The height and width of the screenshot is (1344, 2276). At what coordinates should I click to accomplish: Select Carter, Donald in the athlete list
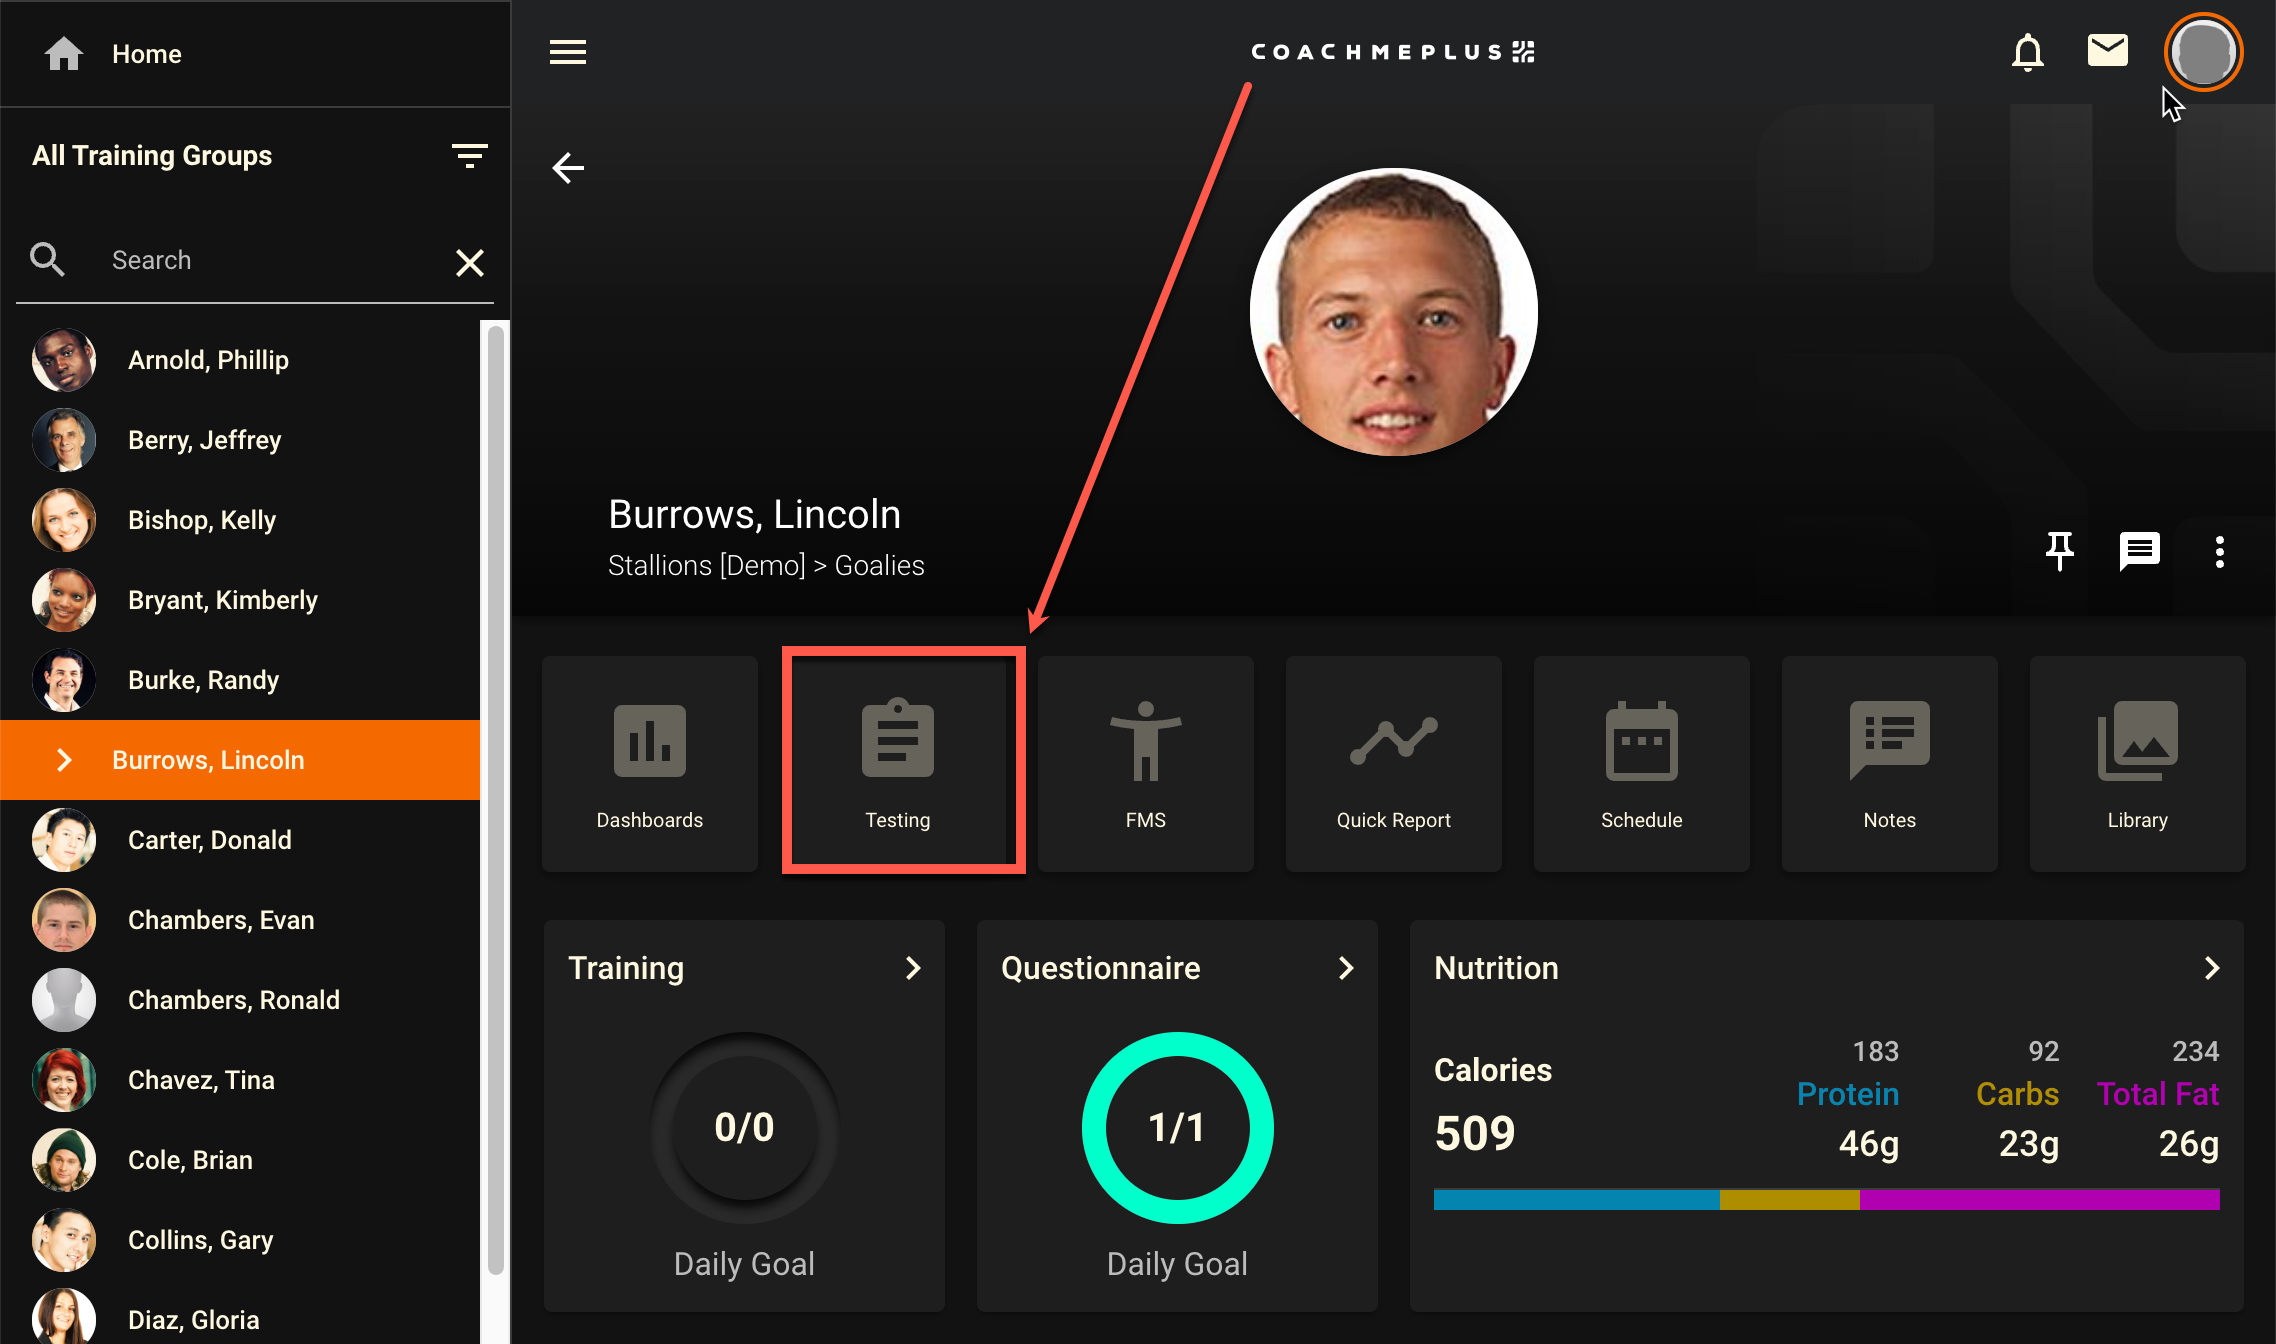pos(210,840)
